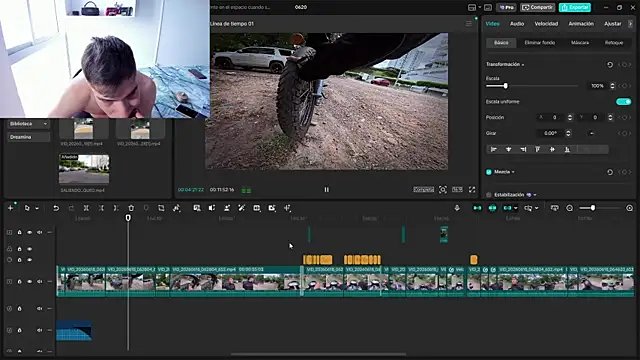Open the preview focus/zoom scan icon
The width and height of the screenshot is (640, 360).
coord(442,189)
